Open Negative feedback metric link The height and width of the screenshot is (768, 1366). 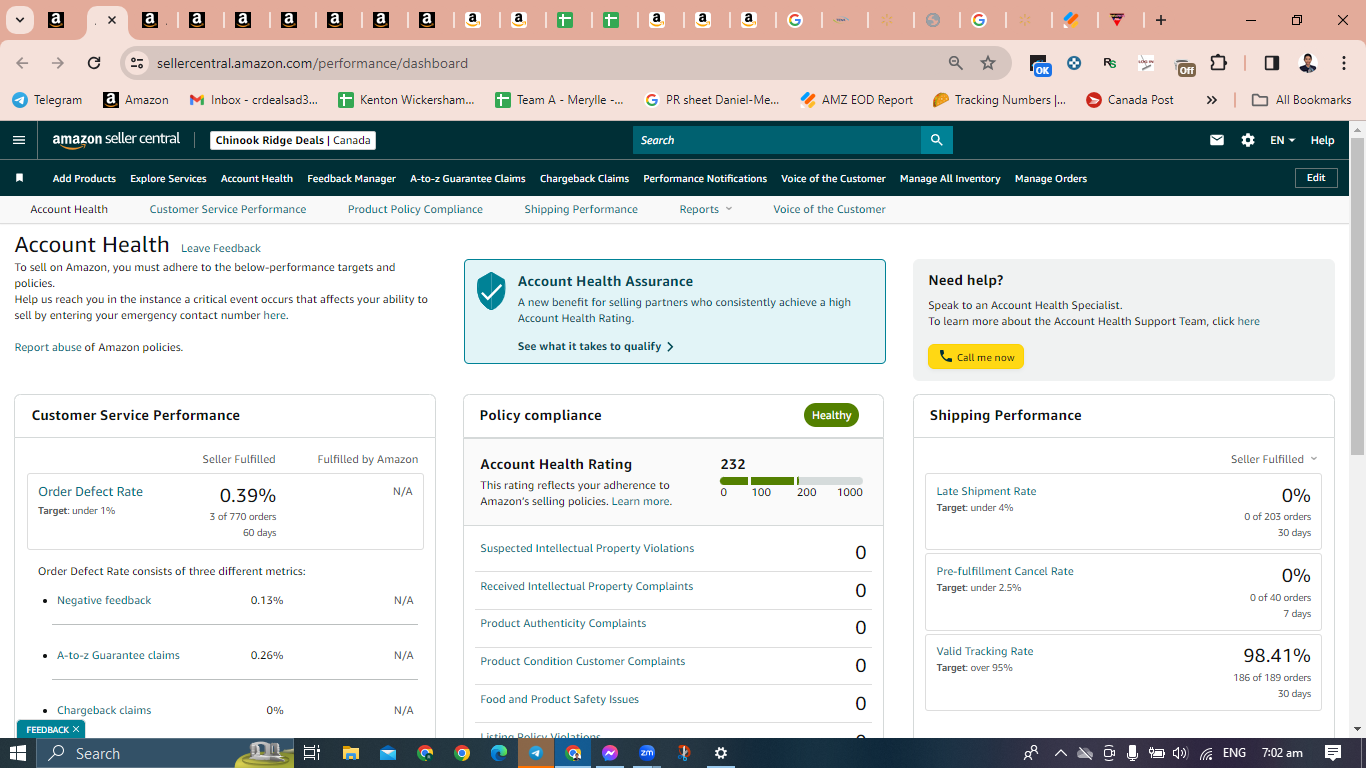104,600
